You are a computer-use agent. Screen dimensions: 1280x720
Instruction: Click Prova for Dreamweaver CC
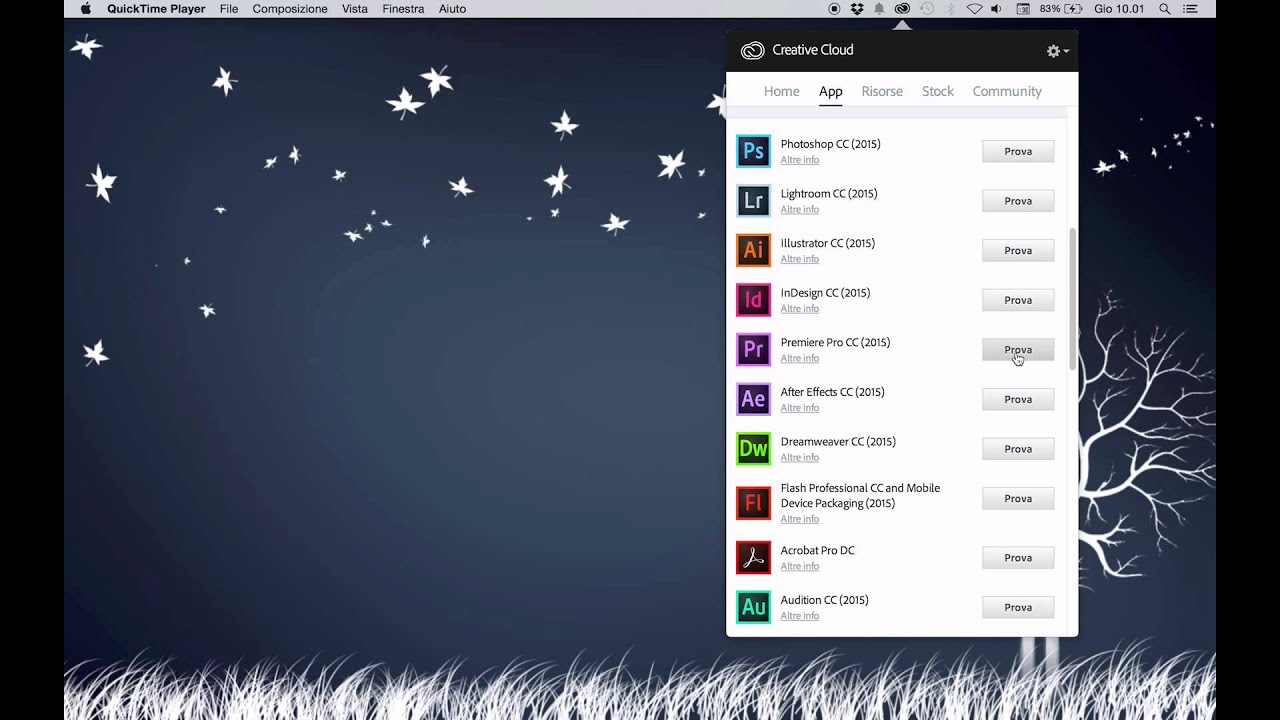click(x=1018, y=449)
